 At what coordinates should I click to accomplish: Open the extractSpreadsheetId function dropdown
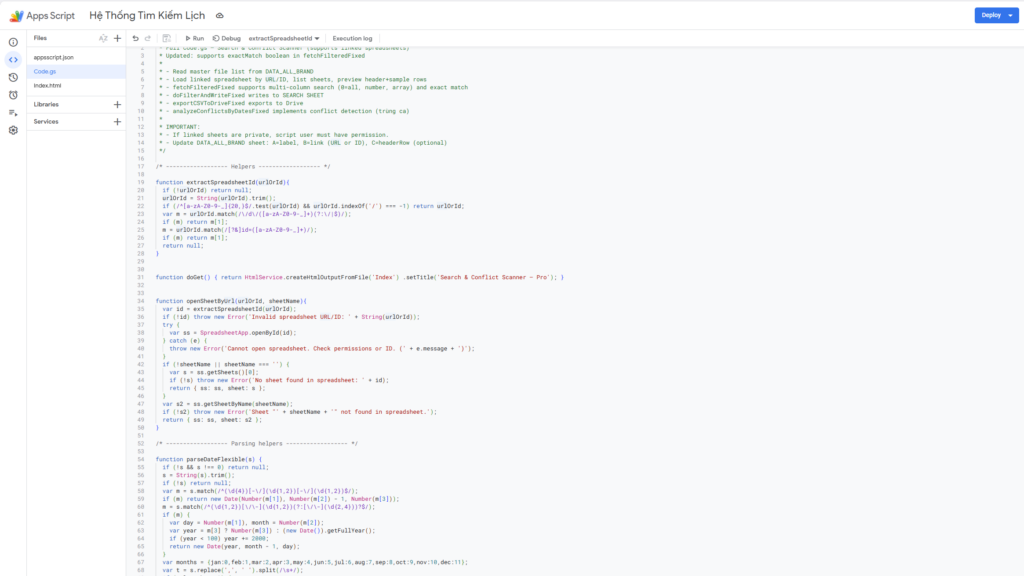284,38
